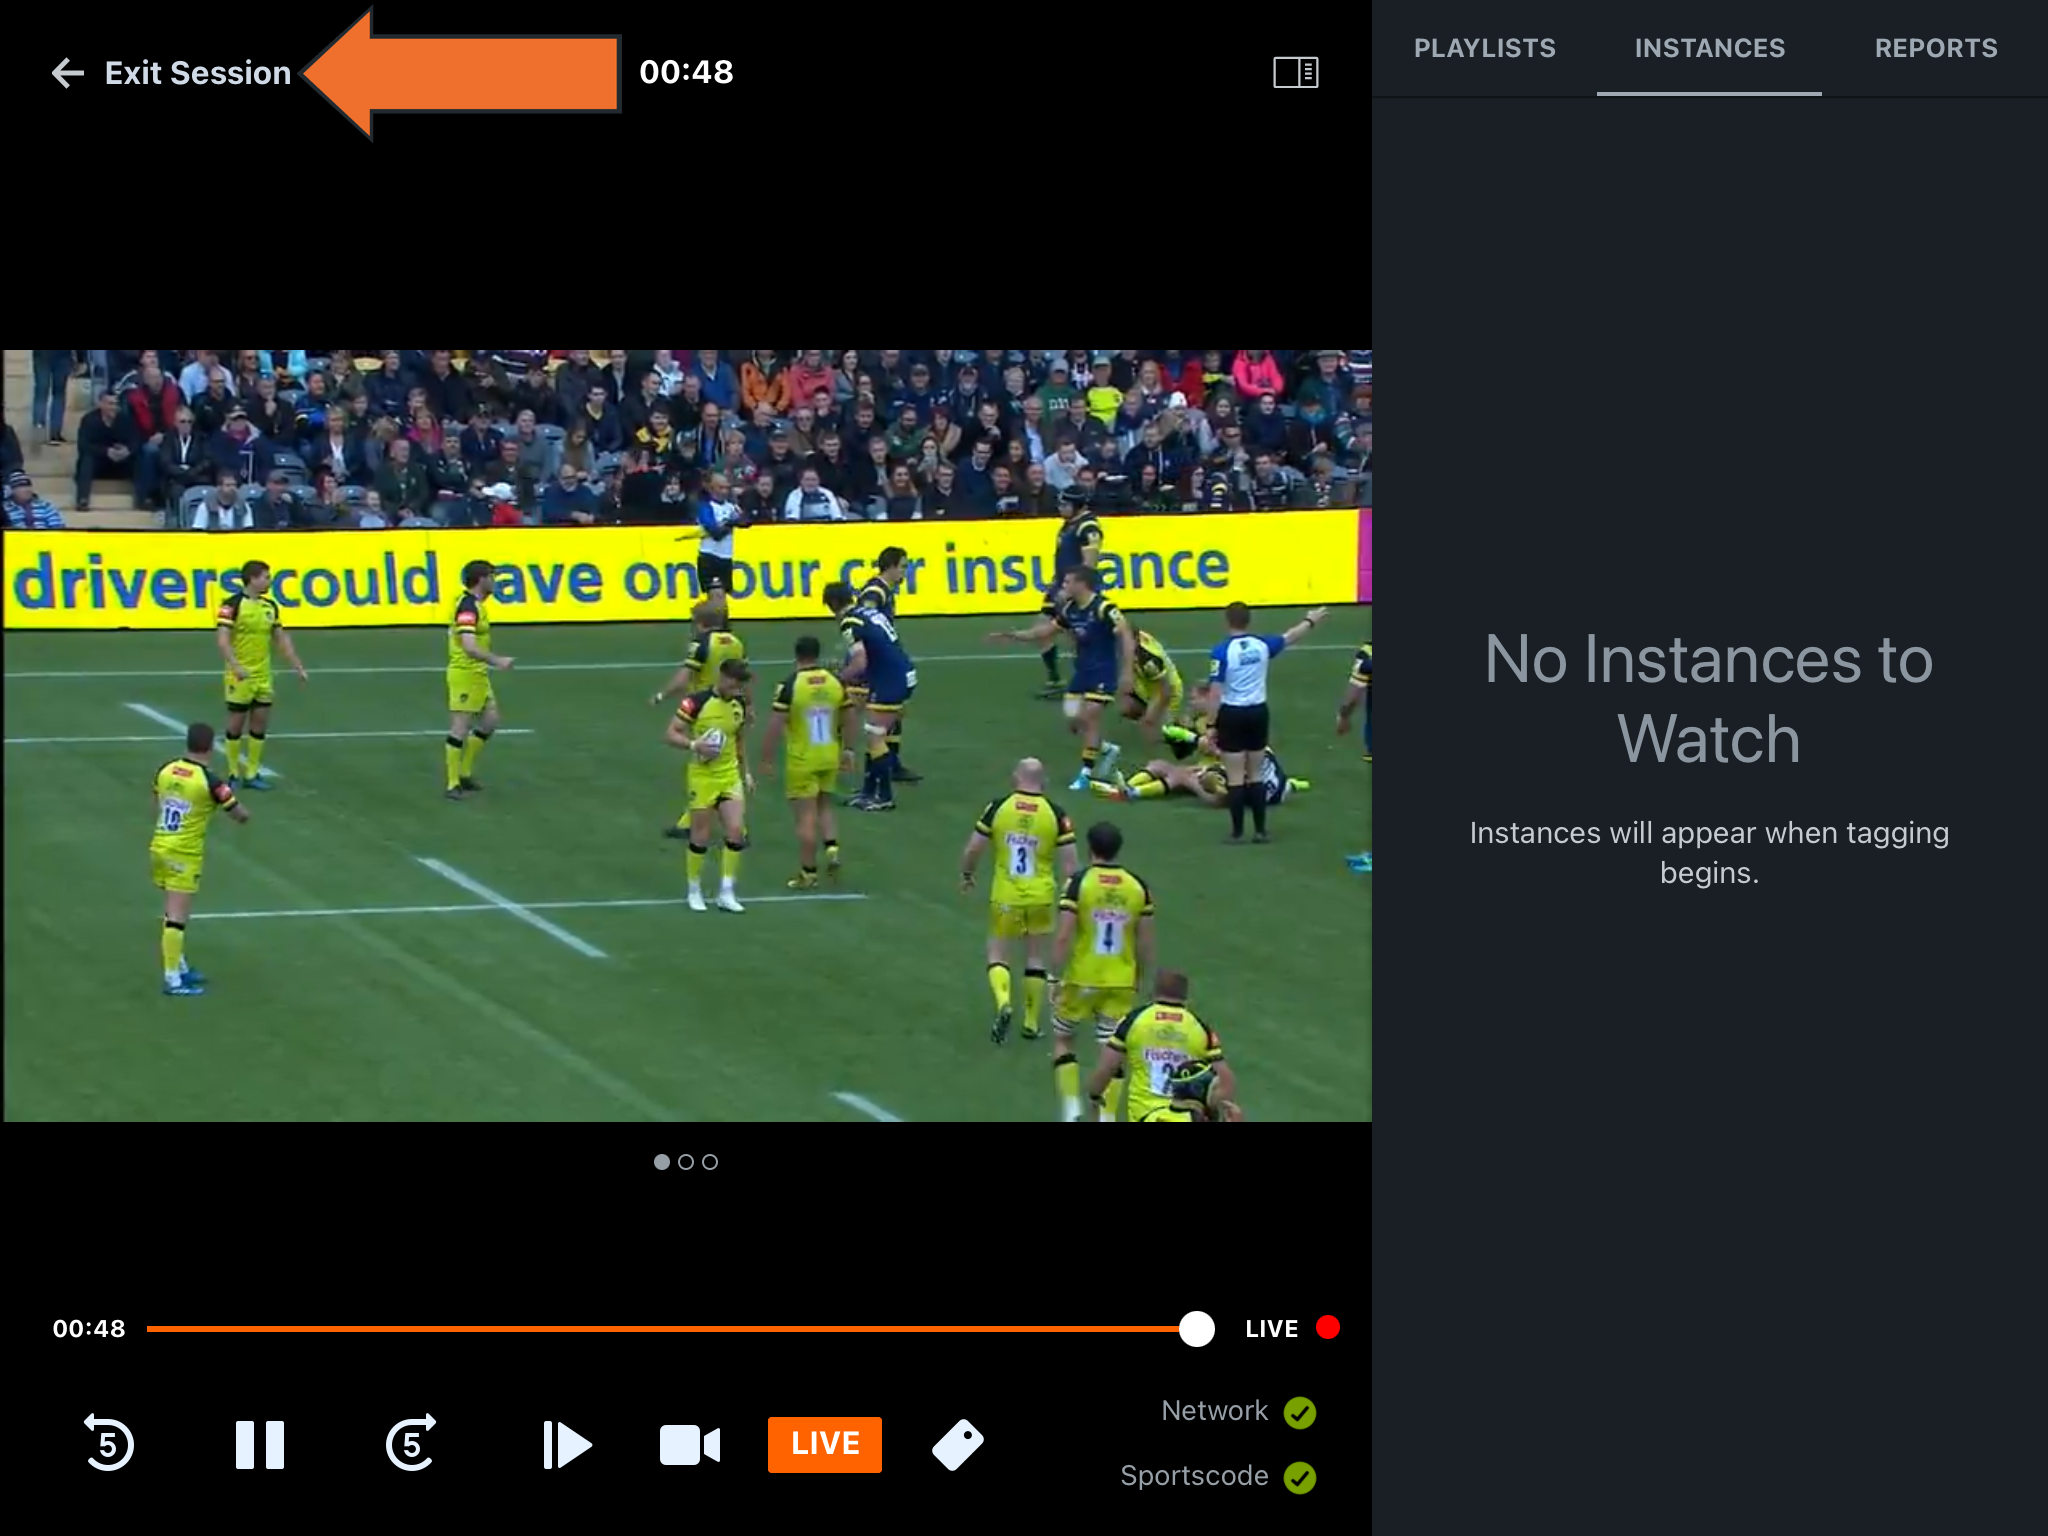Switch to the Playlists tab

pos(1484,48)
